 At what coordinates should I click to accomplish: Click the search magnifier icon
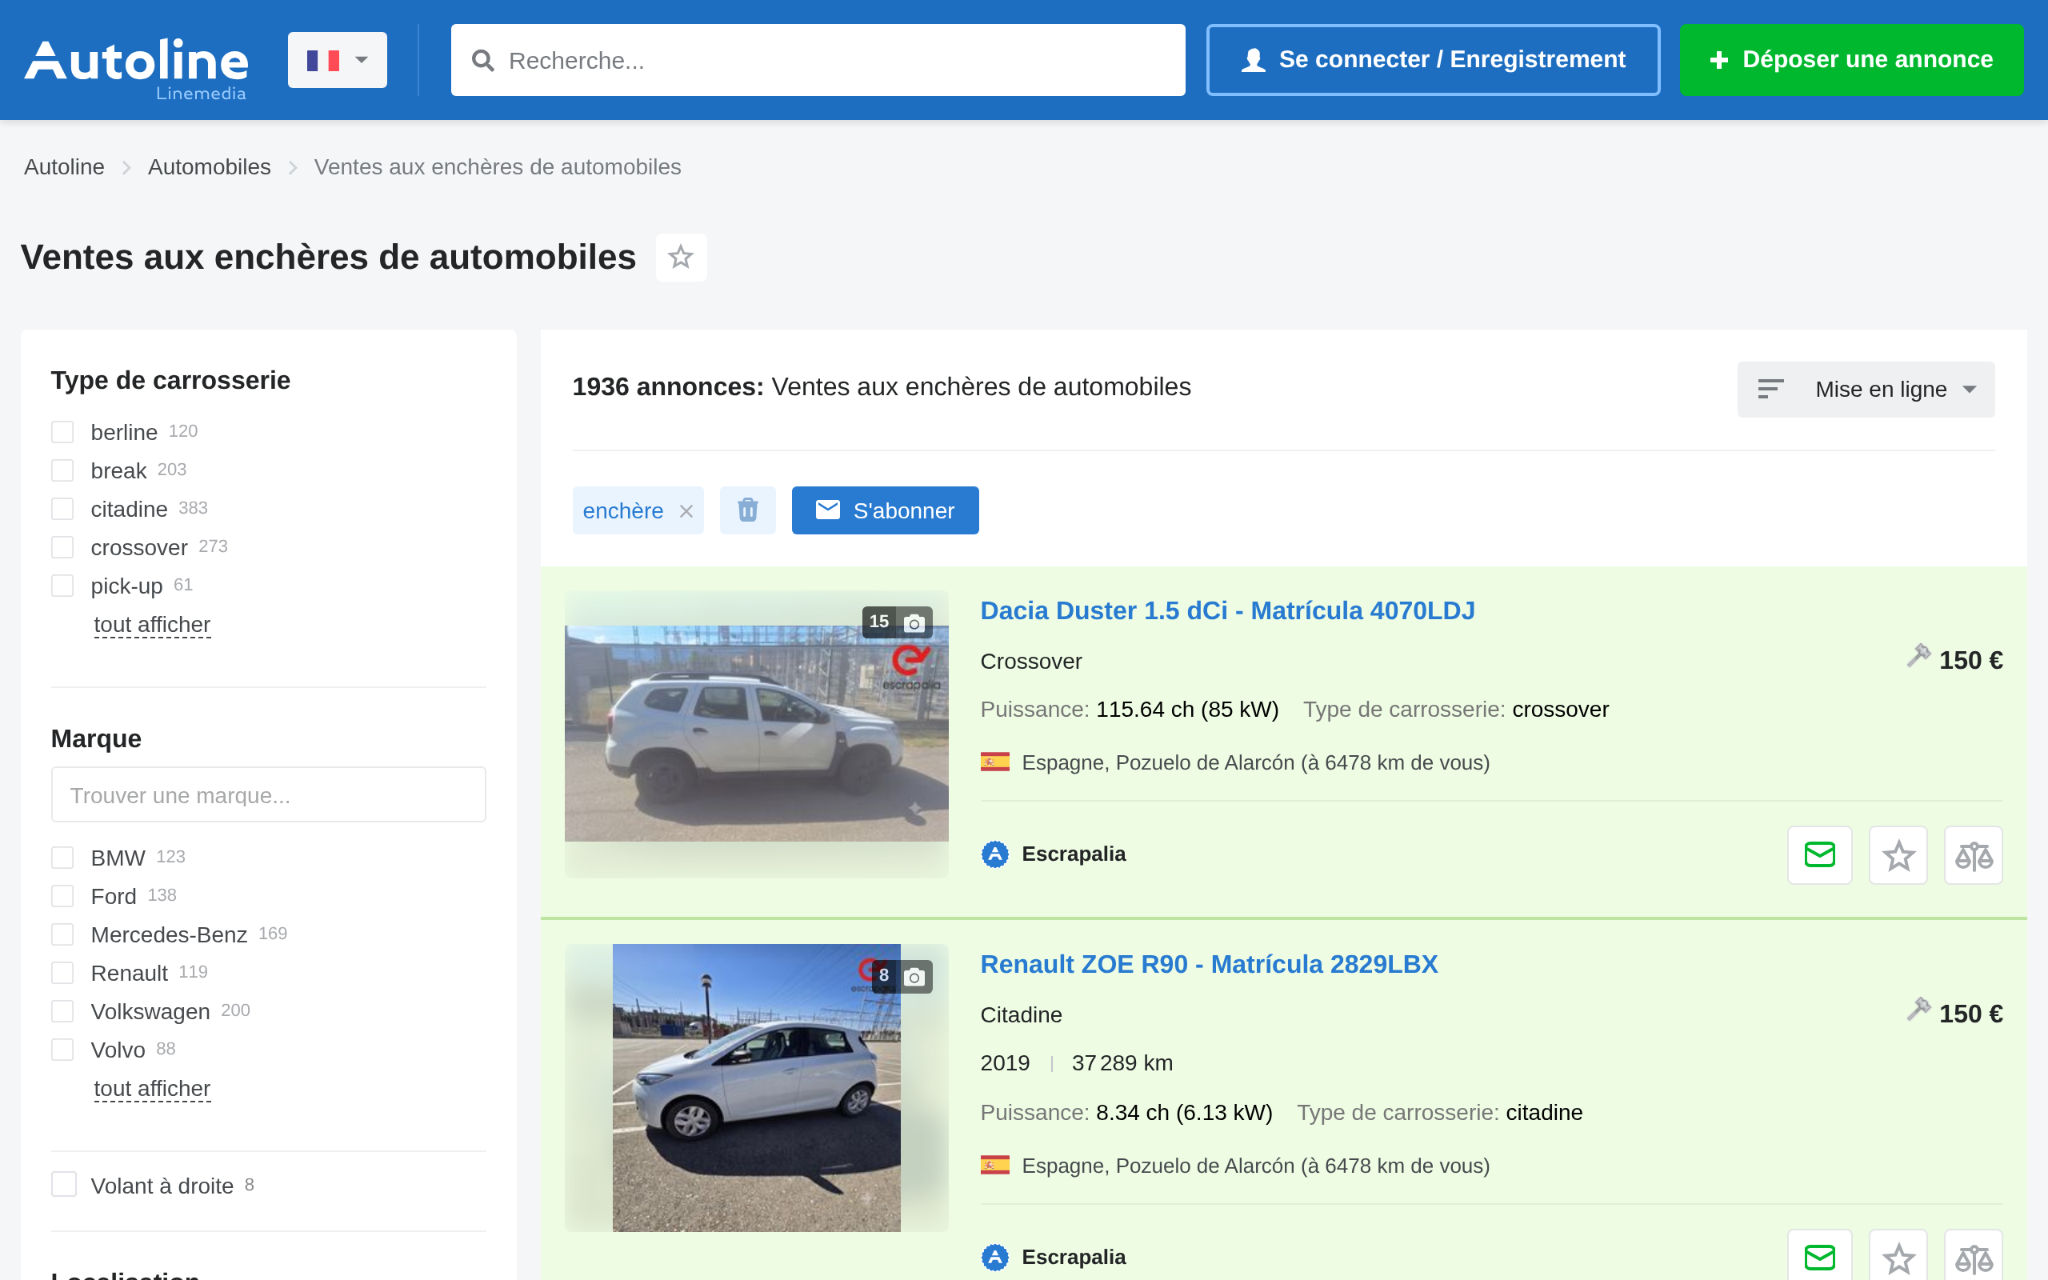click(483, 61)
